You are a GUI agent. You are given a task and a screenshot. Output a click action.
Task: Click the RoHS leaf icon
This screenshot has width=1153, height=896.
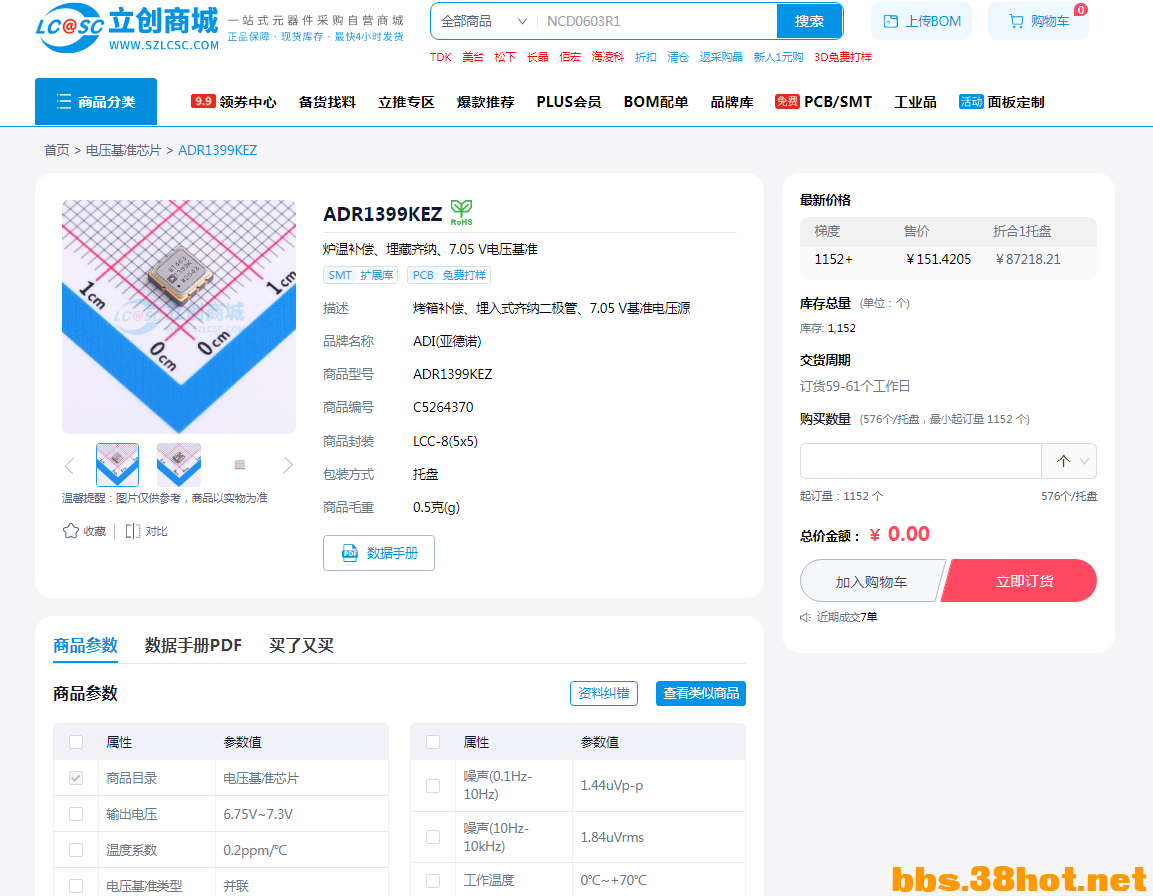[461, 212]
